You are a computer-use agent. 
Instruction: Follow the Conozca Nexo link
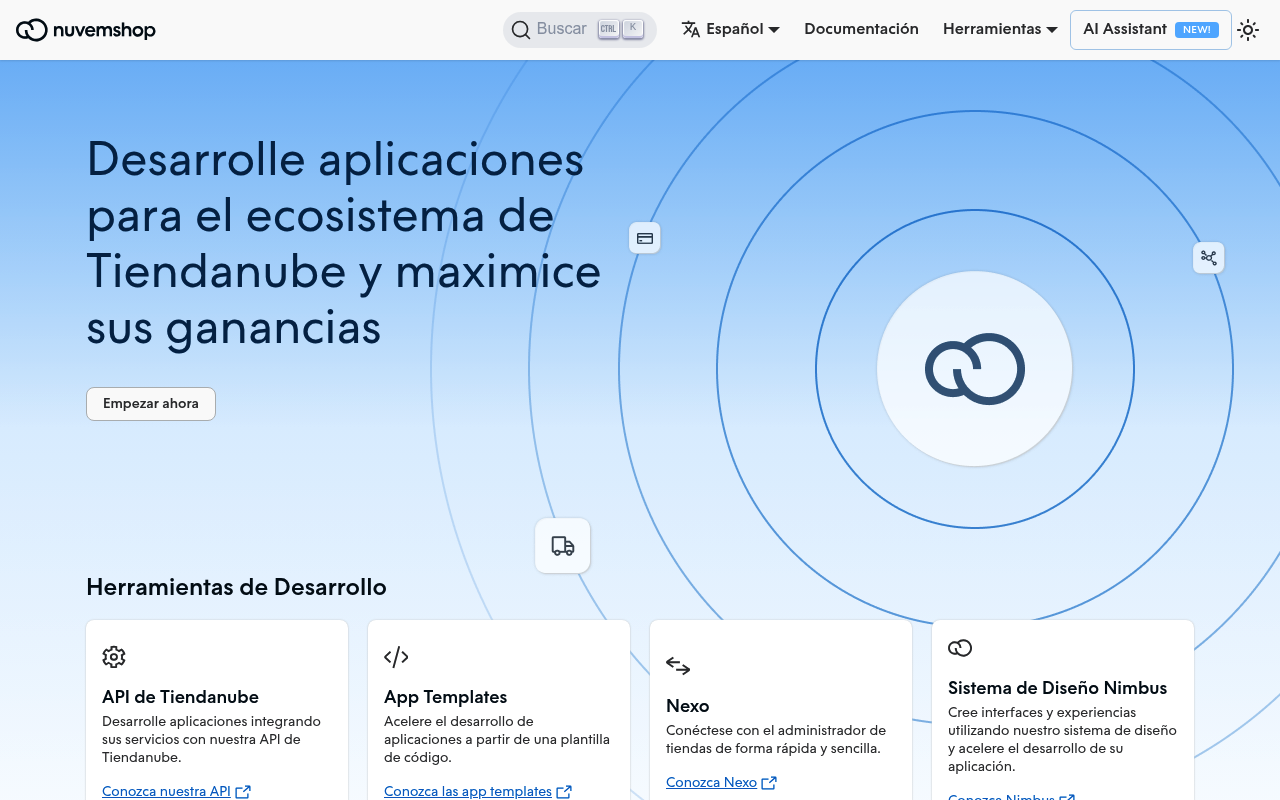(x=711, y=783)
